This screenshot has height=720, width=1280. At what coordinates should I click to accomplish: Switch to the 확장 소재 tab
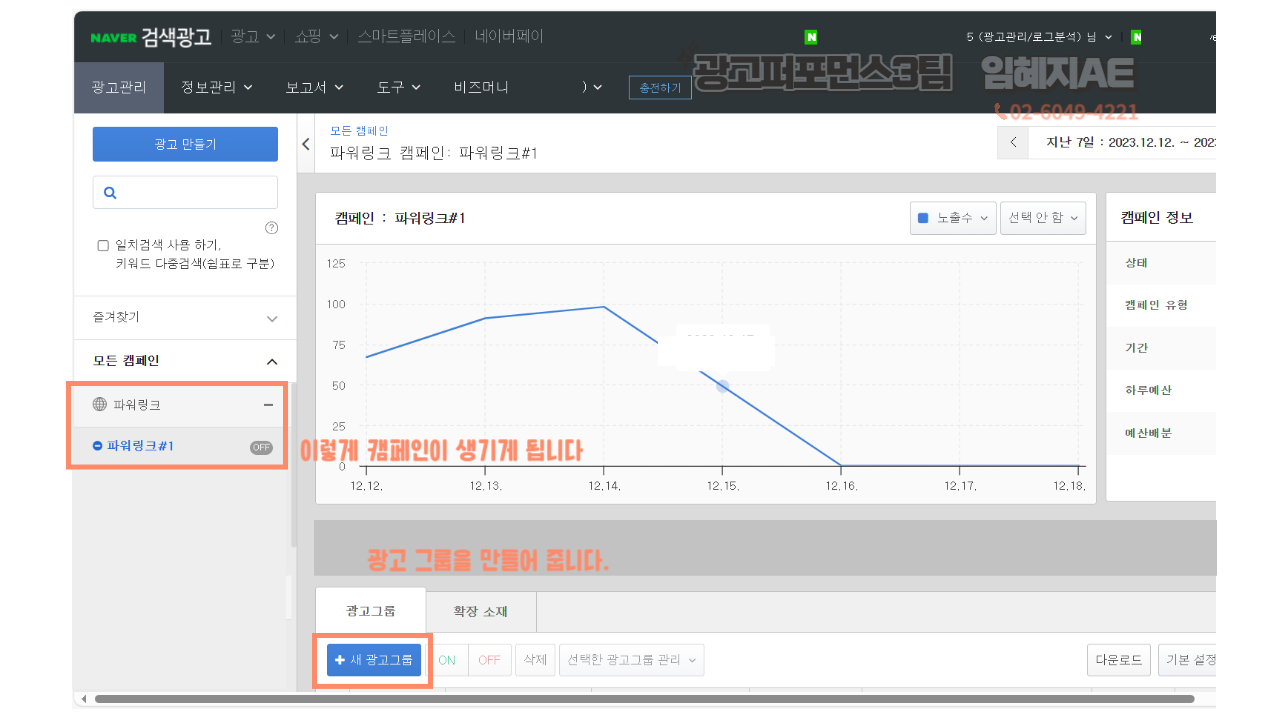click(481, 611)
